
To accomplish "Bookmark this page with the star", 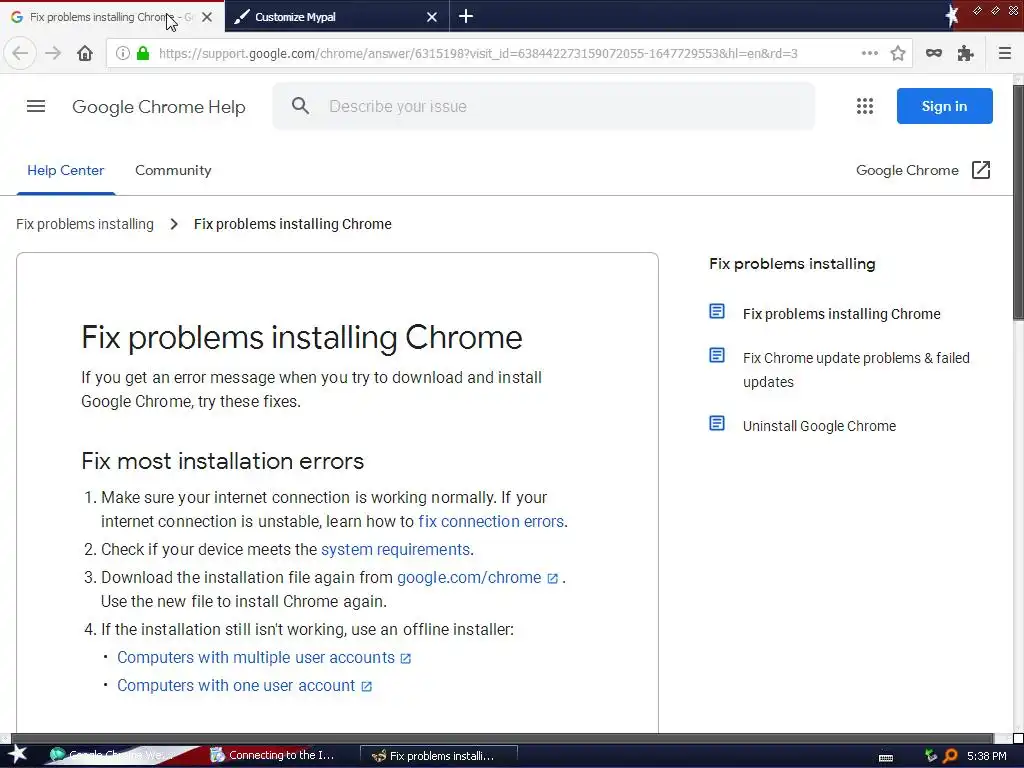I will 898,53.
